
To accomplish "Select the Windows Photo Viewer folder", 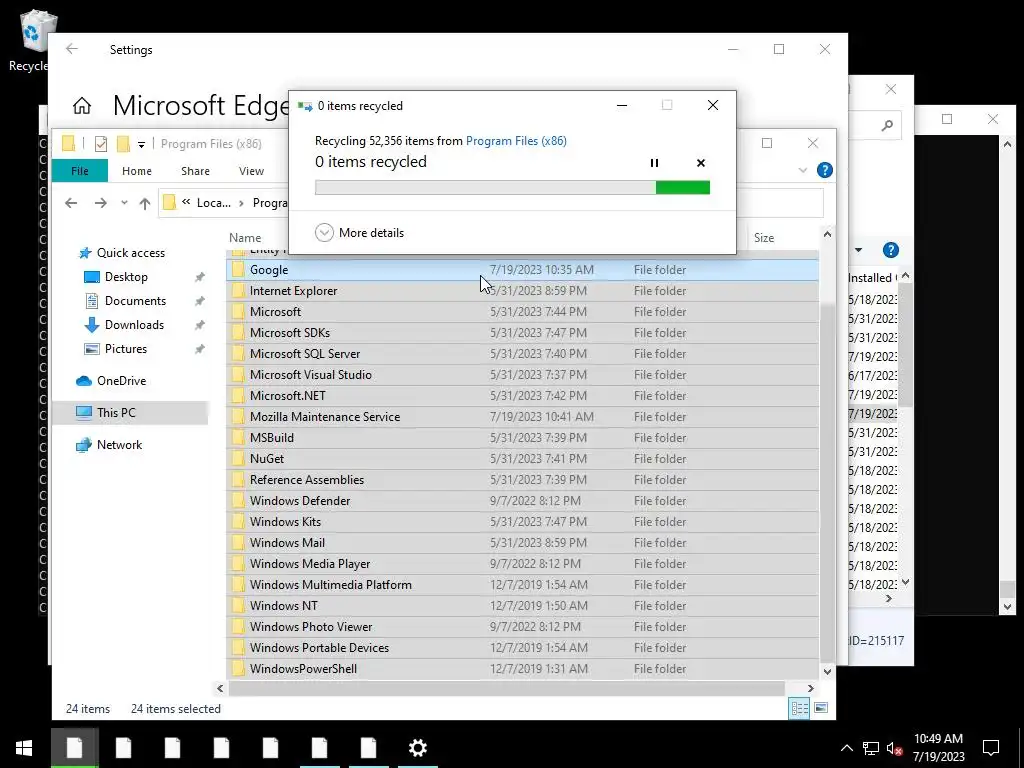I will [311, 626].
